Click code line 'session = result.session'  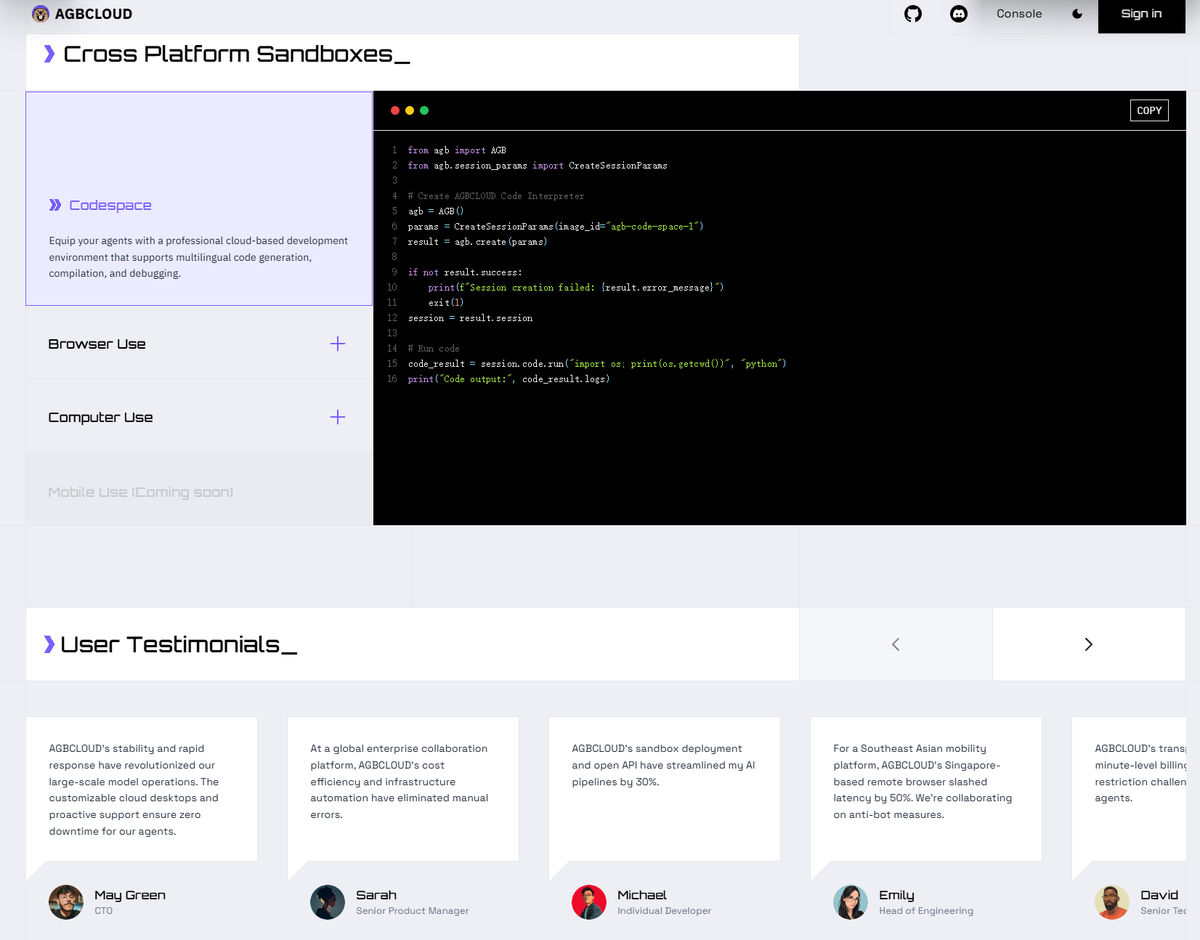pyautogui.click(x=470, y=318)
